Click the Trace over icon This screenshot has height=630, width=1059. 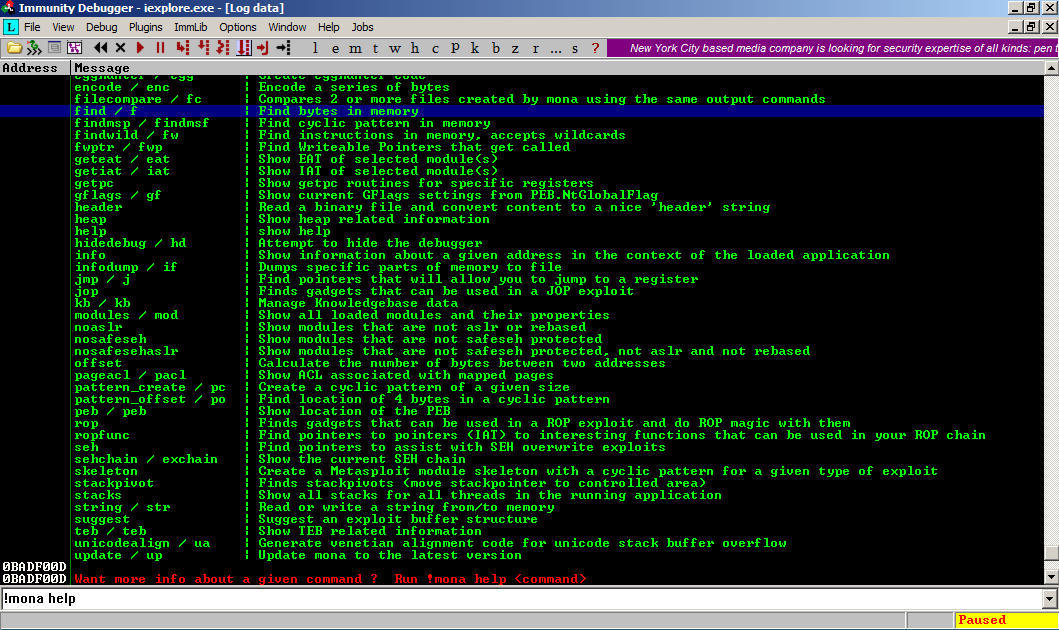click(x=243, y=48)
